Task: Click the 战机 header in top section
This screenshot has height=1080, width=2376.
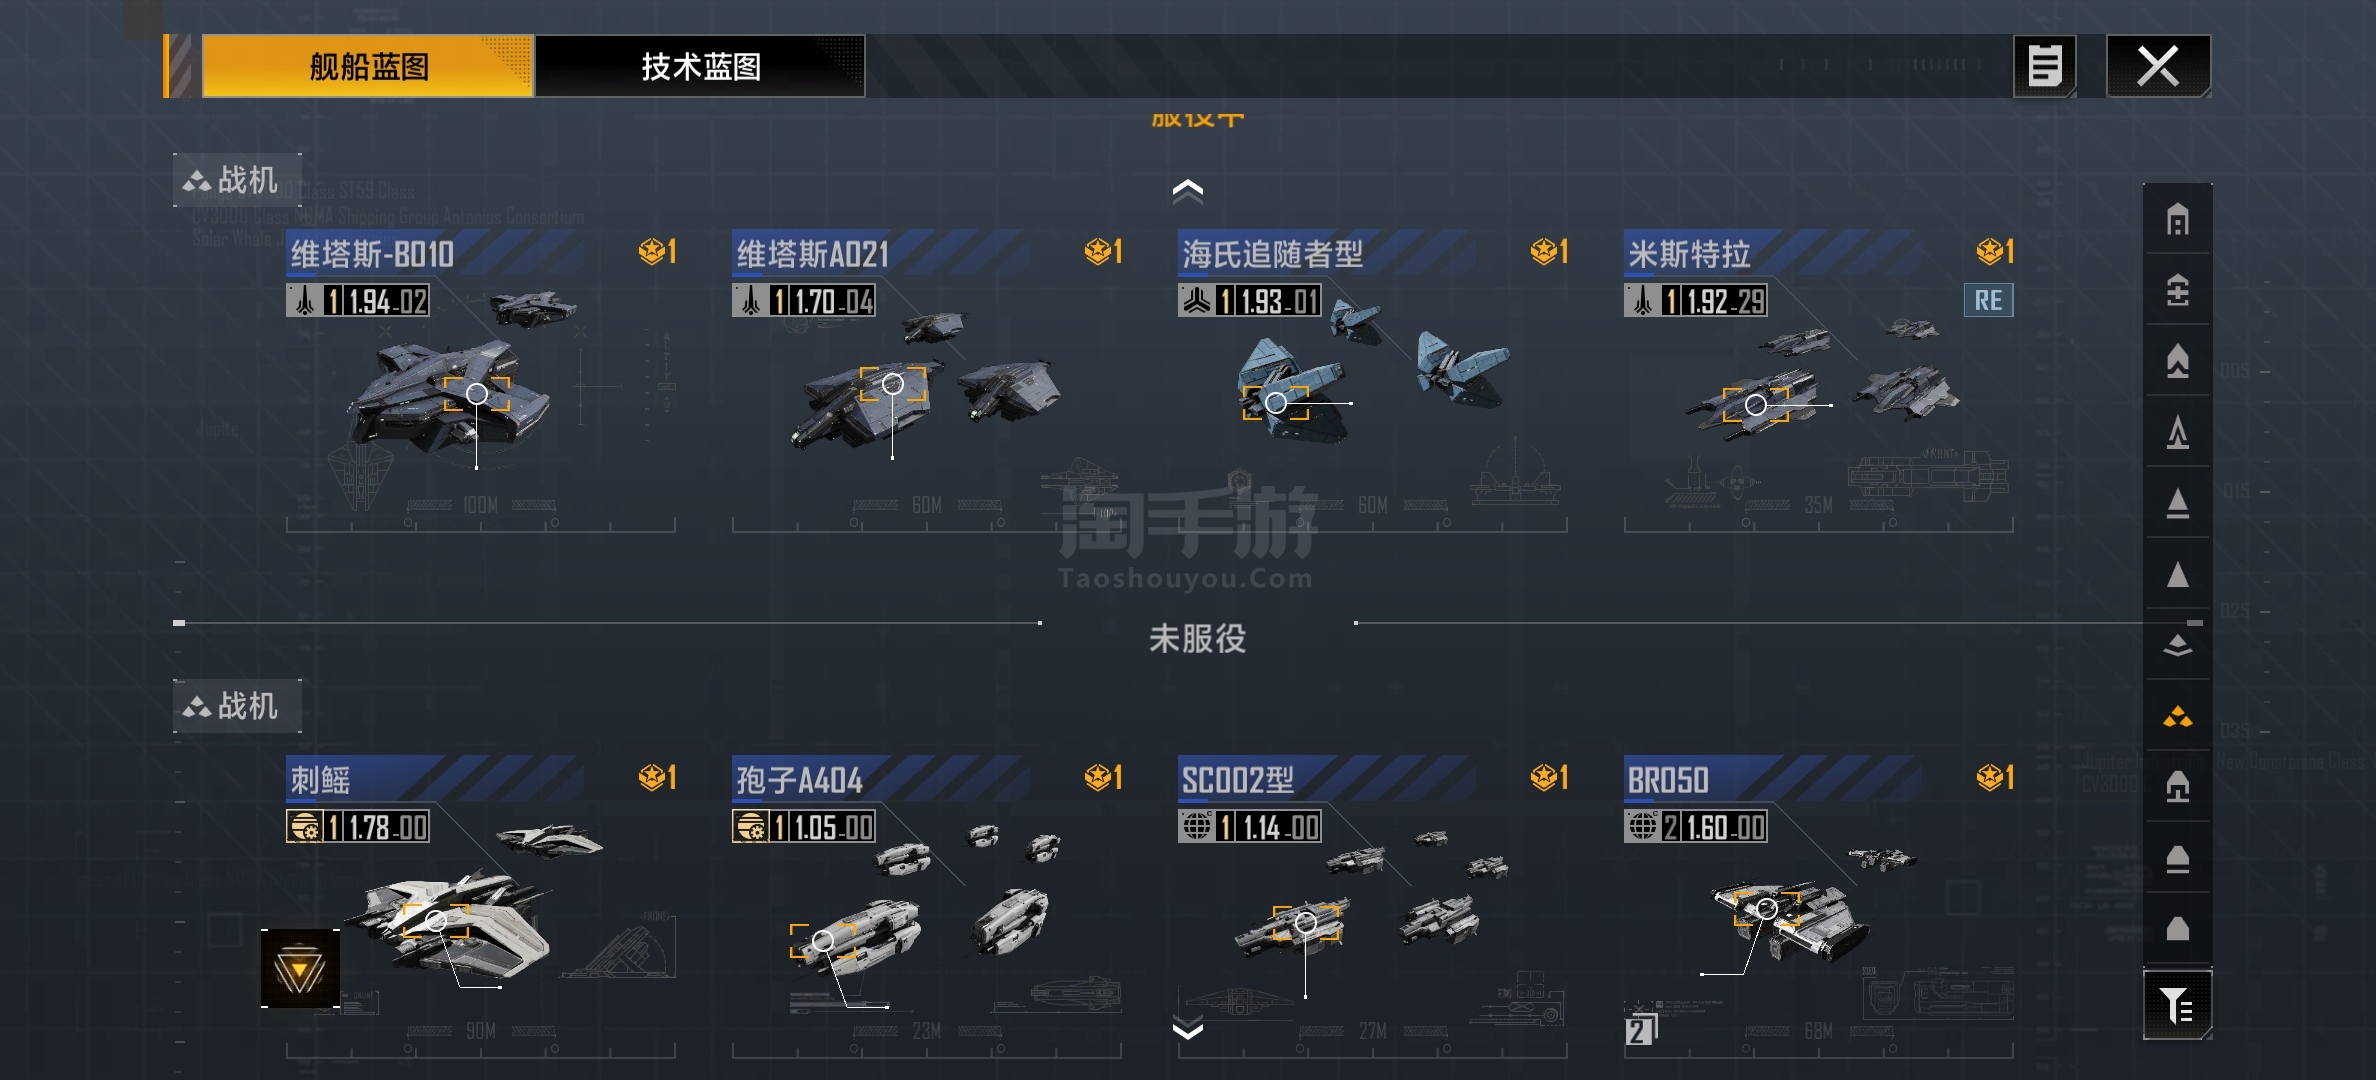Action: tap(237, 180)
